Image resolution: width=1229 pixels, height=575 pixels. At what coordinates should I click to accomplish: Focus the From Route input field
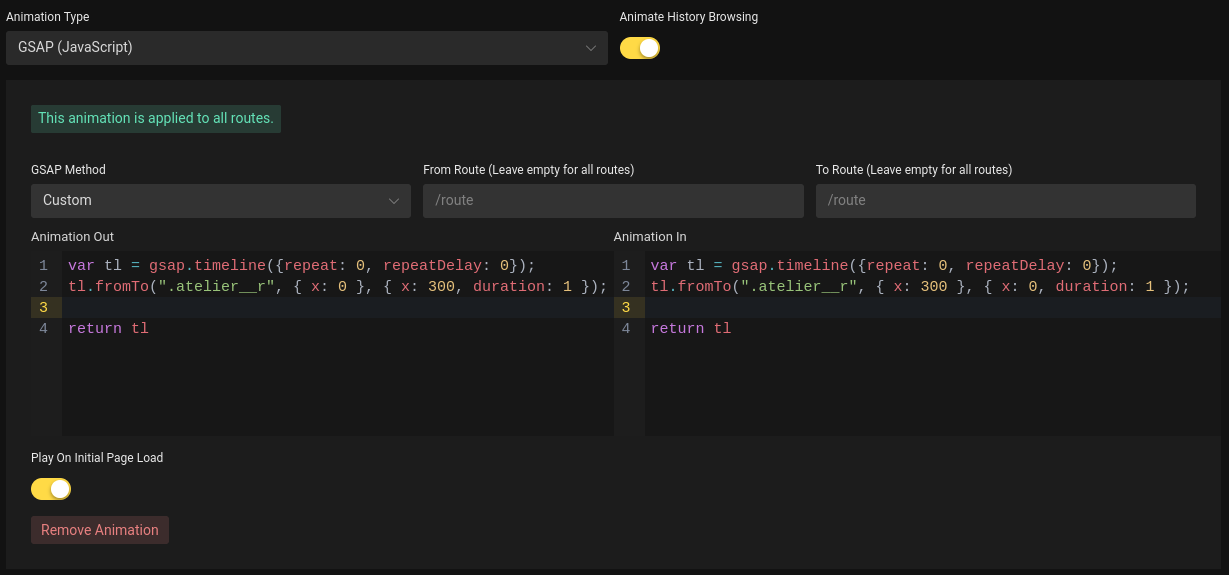[x=613, y=200]
